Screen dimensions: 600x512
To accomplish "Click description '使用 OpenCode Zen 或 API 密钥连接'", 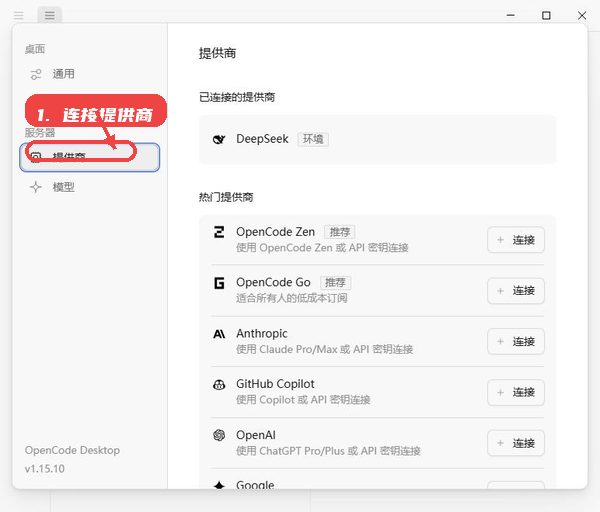I will [x=322, y=248].
